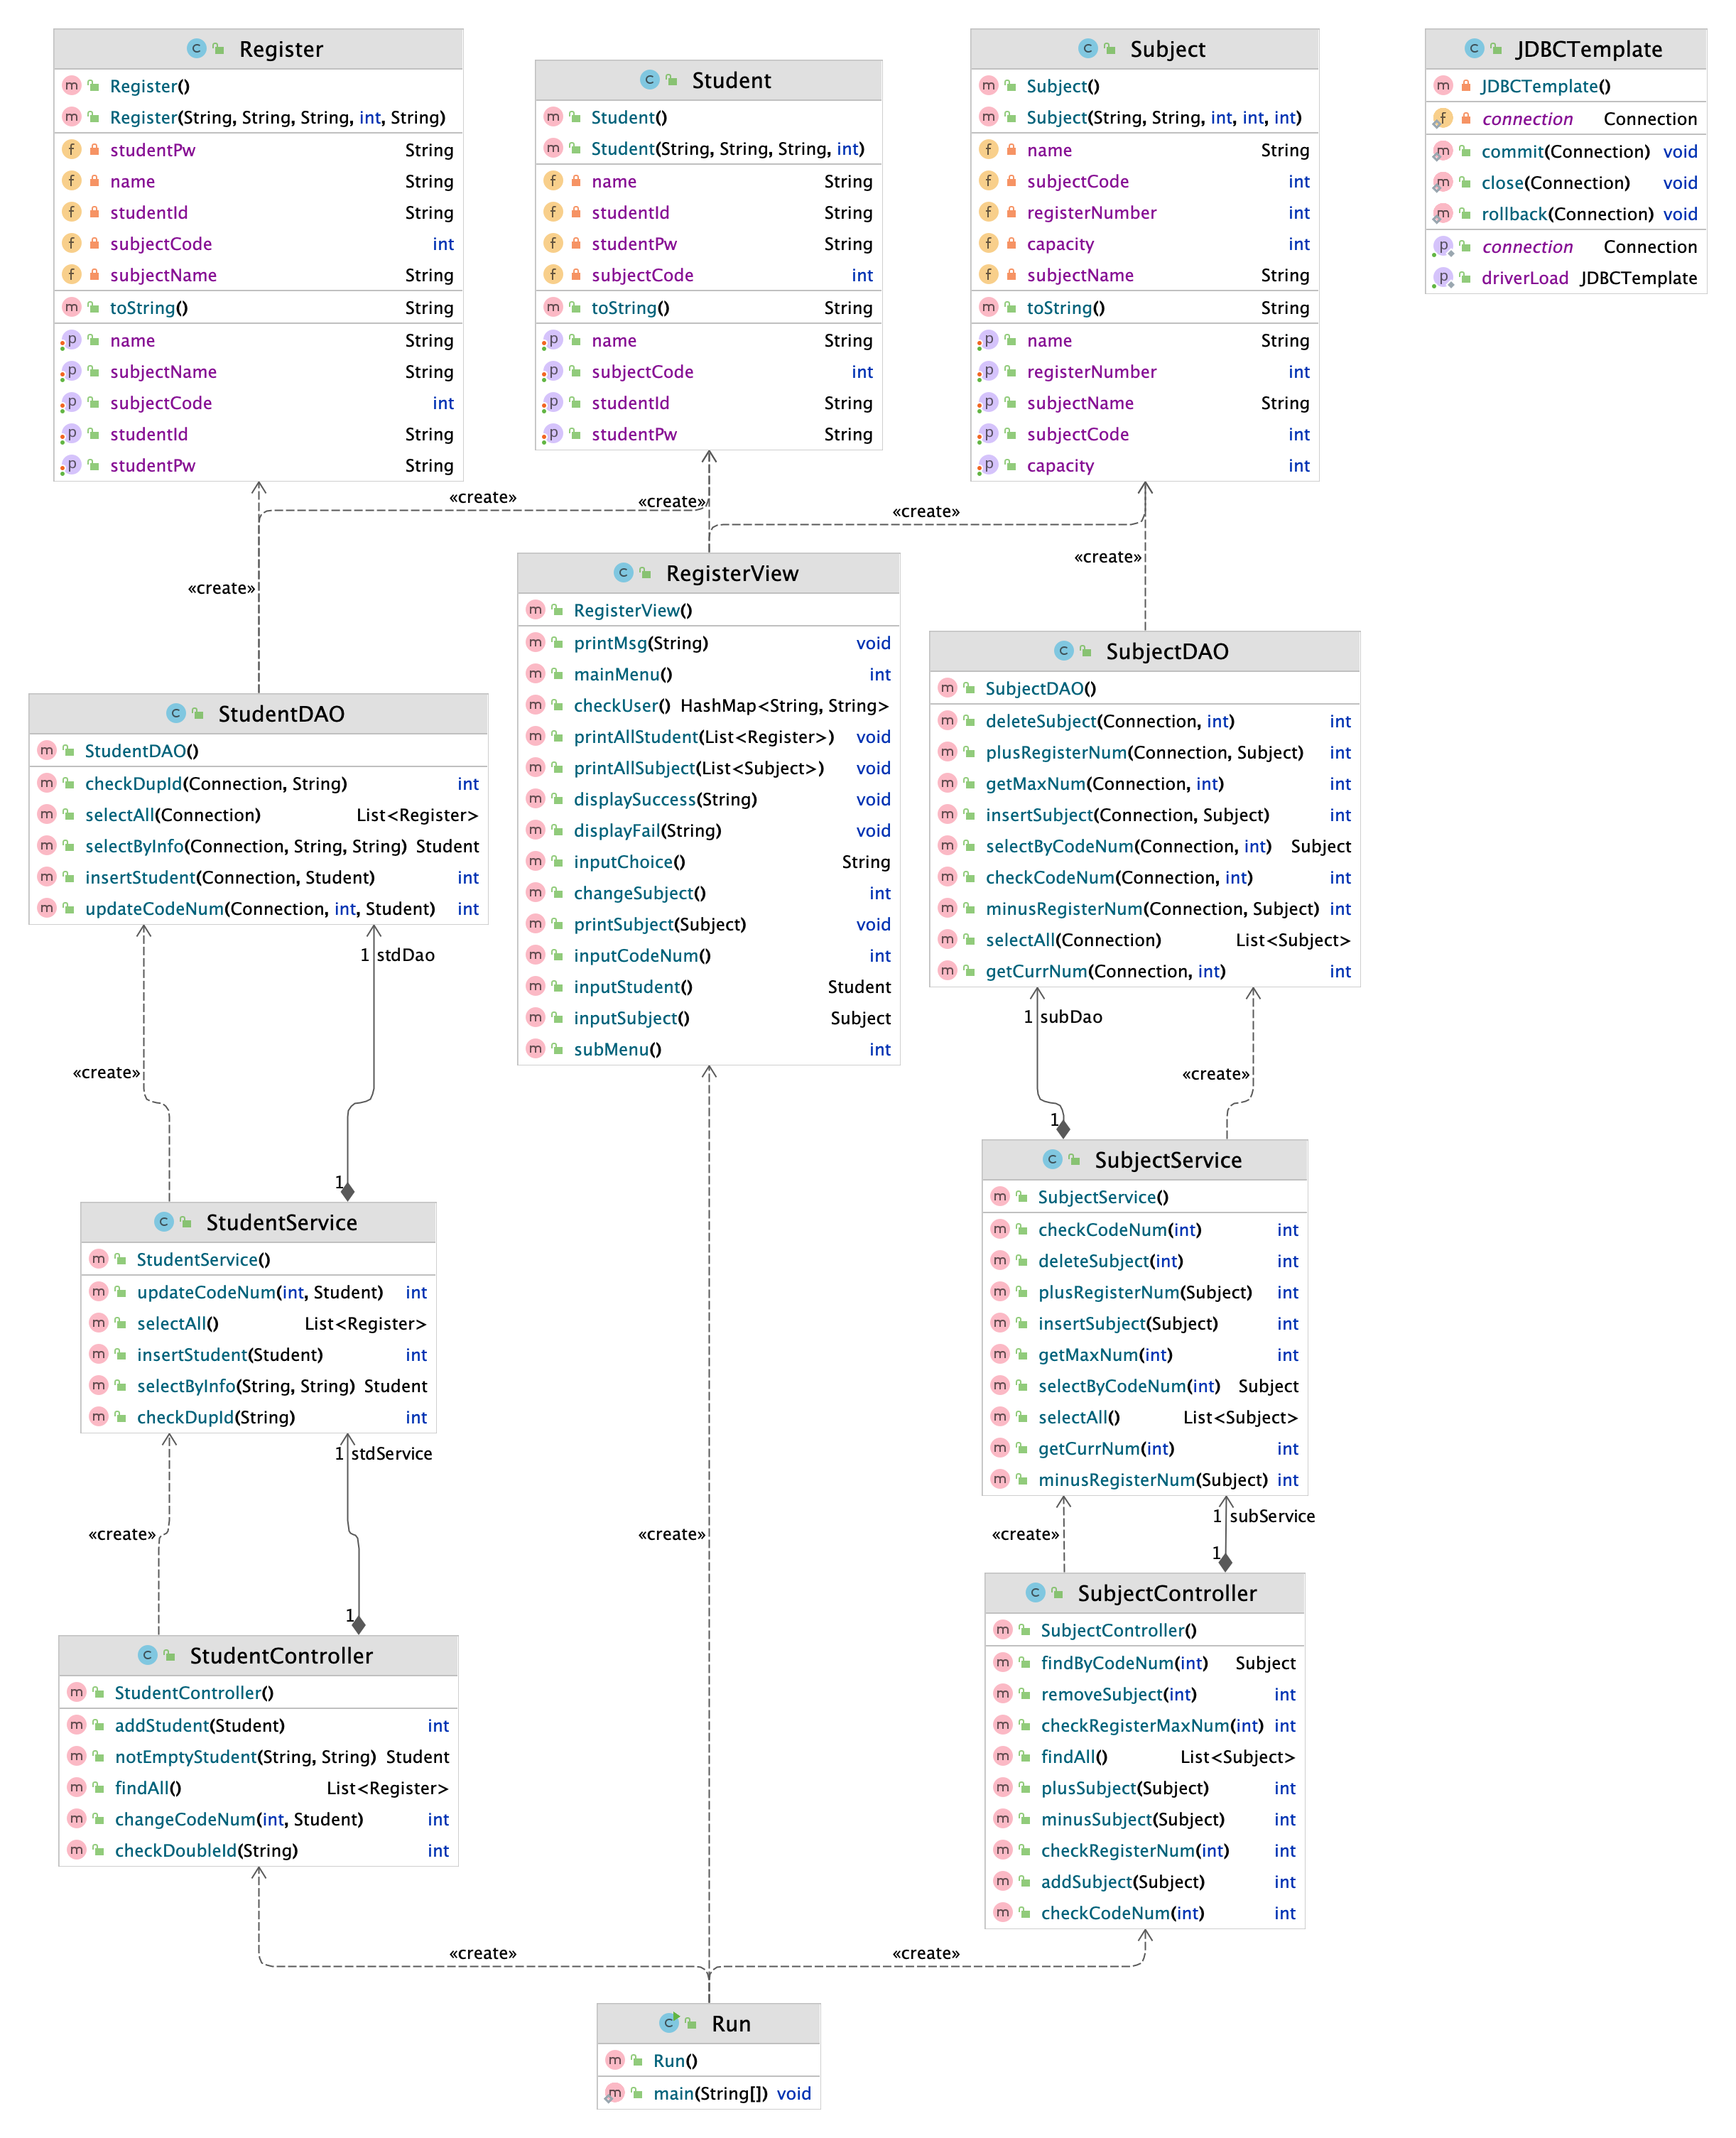Screen dimensions: 1736x2138
Task: Select selectByInfo(Connection, String, String) in StudentDAO
Action: (x=258, y=846)
